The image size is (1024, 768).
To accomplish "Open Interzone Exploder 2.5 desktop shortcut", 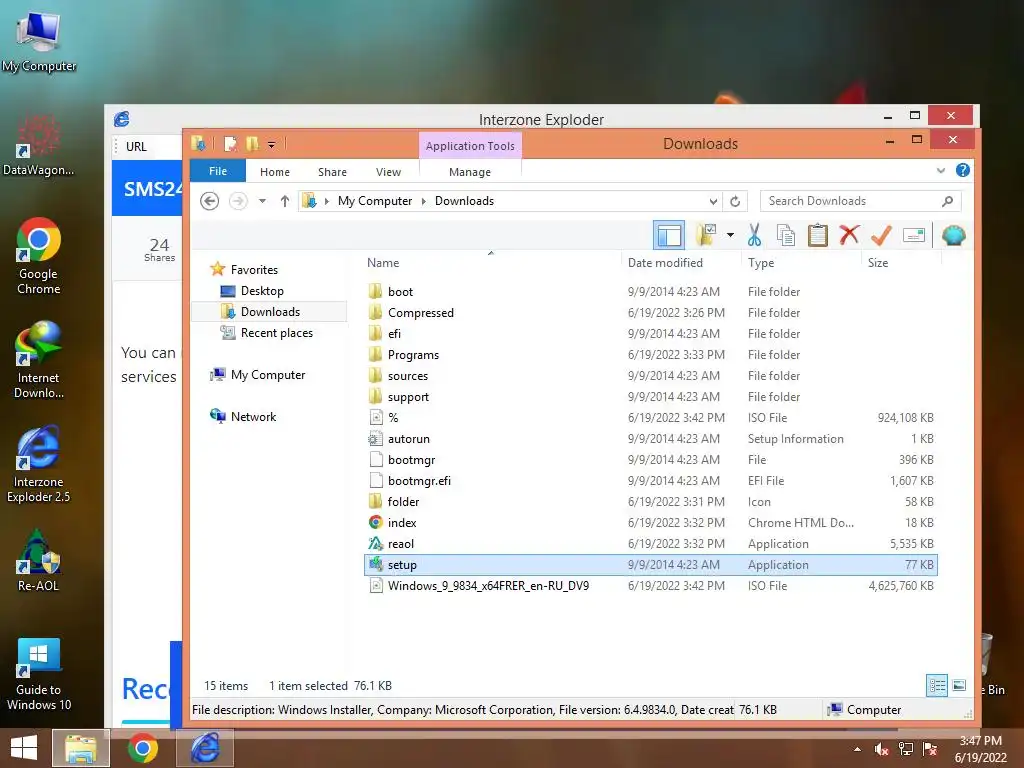I will click(38, 464).
